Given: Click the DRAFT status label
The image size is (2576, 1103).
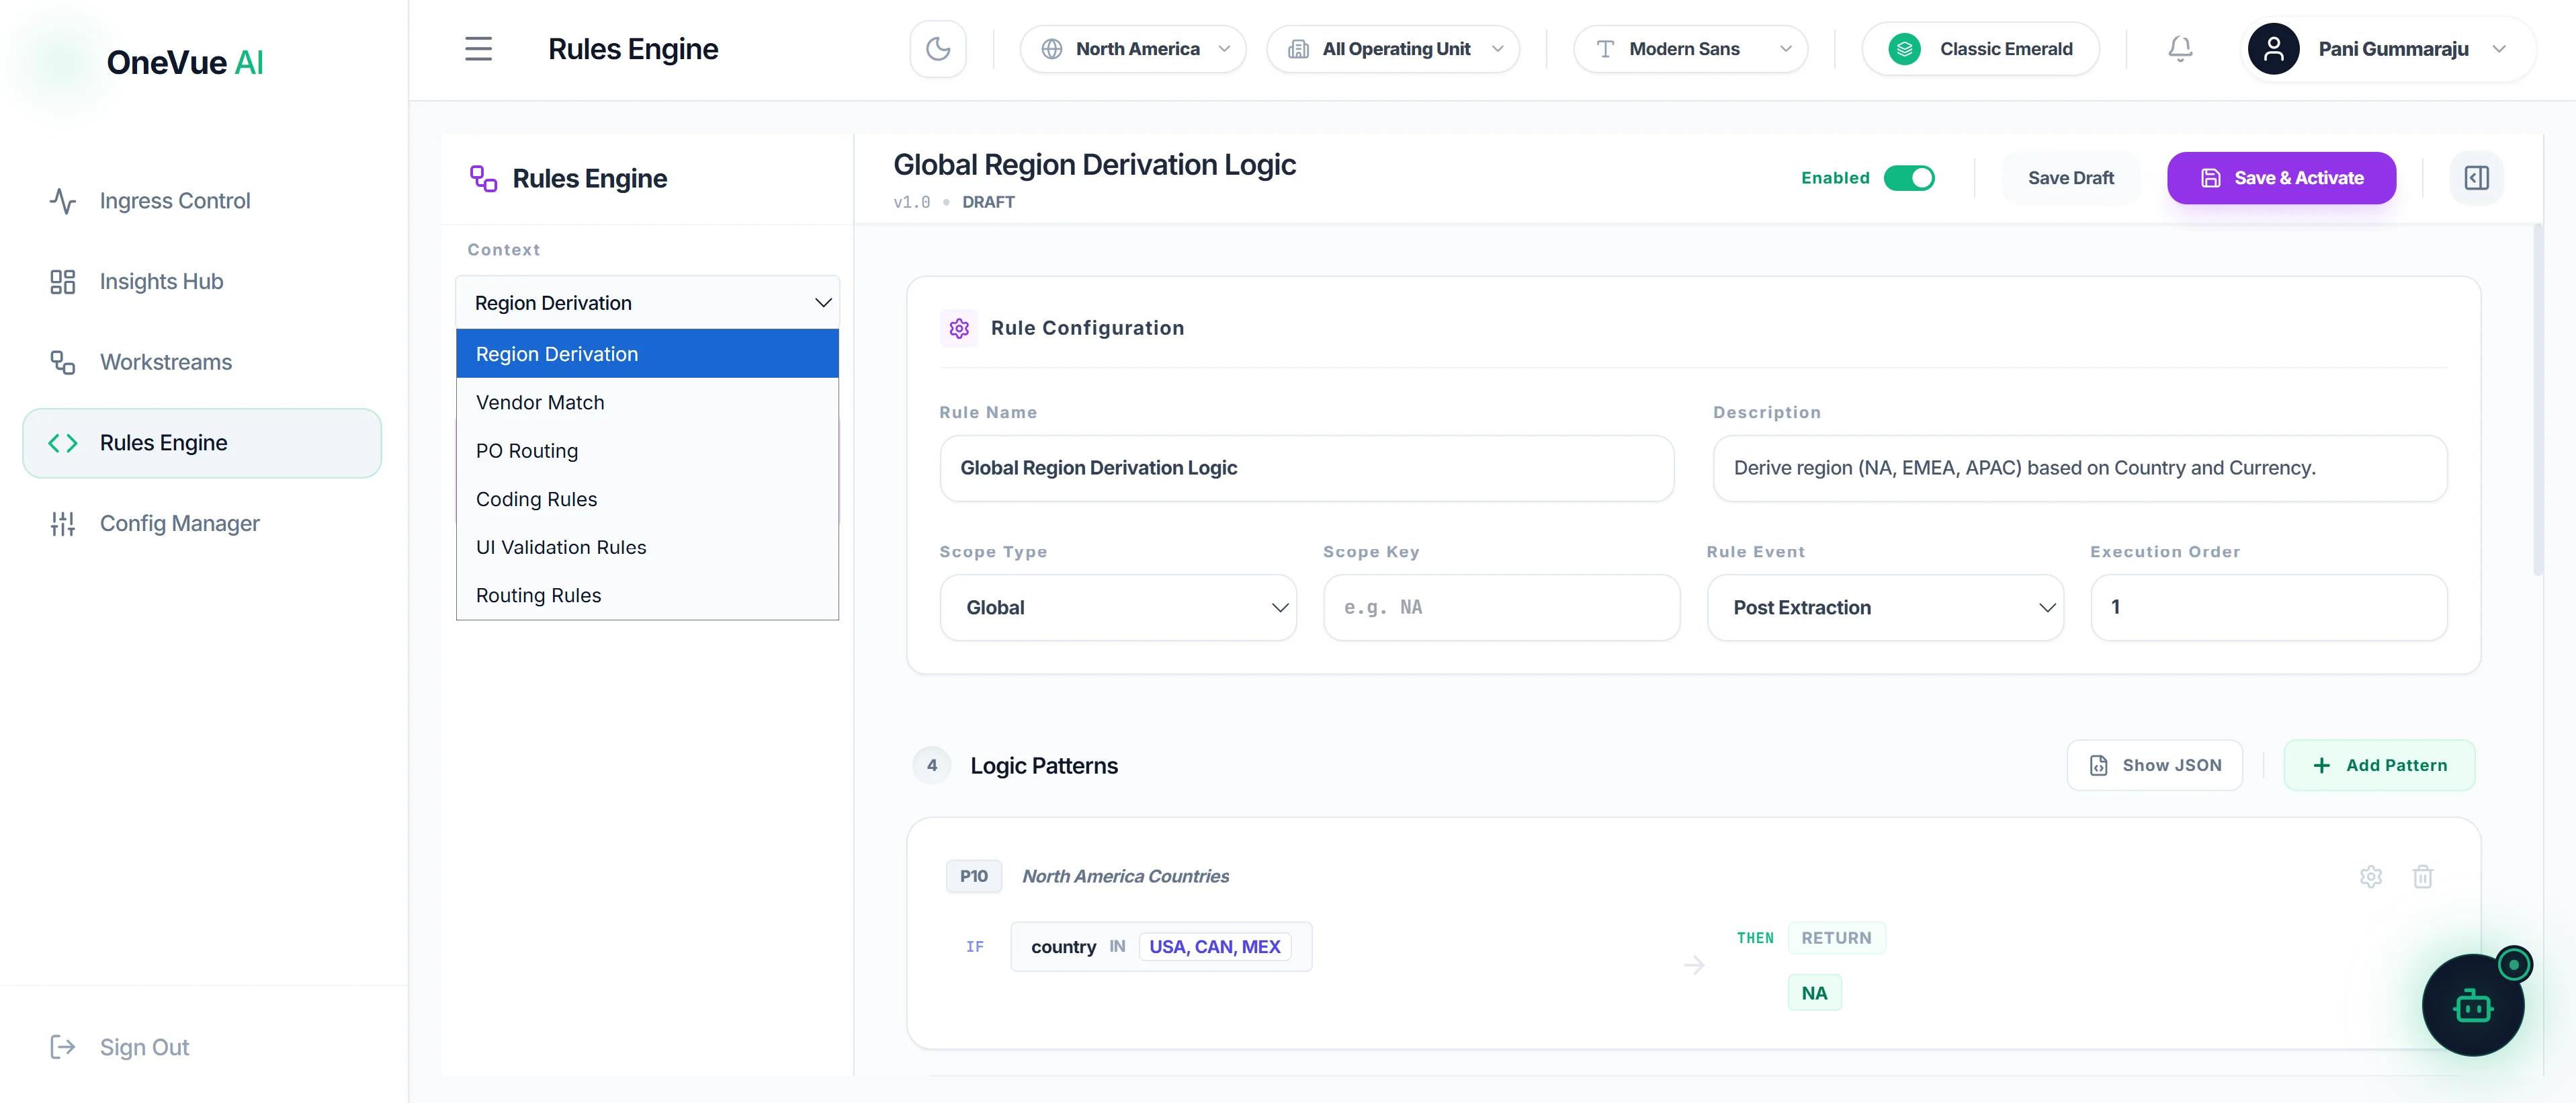Looking at the screenshot, I should pos(988,202).
